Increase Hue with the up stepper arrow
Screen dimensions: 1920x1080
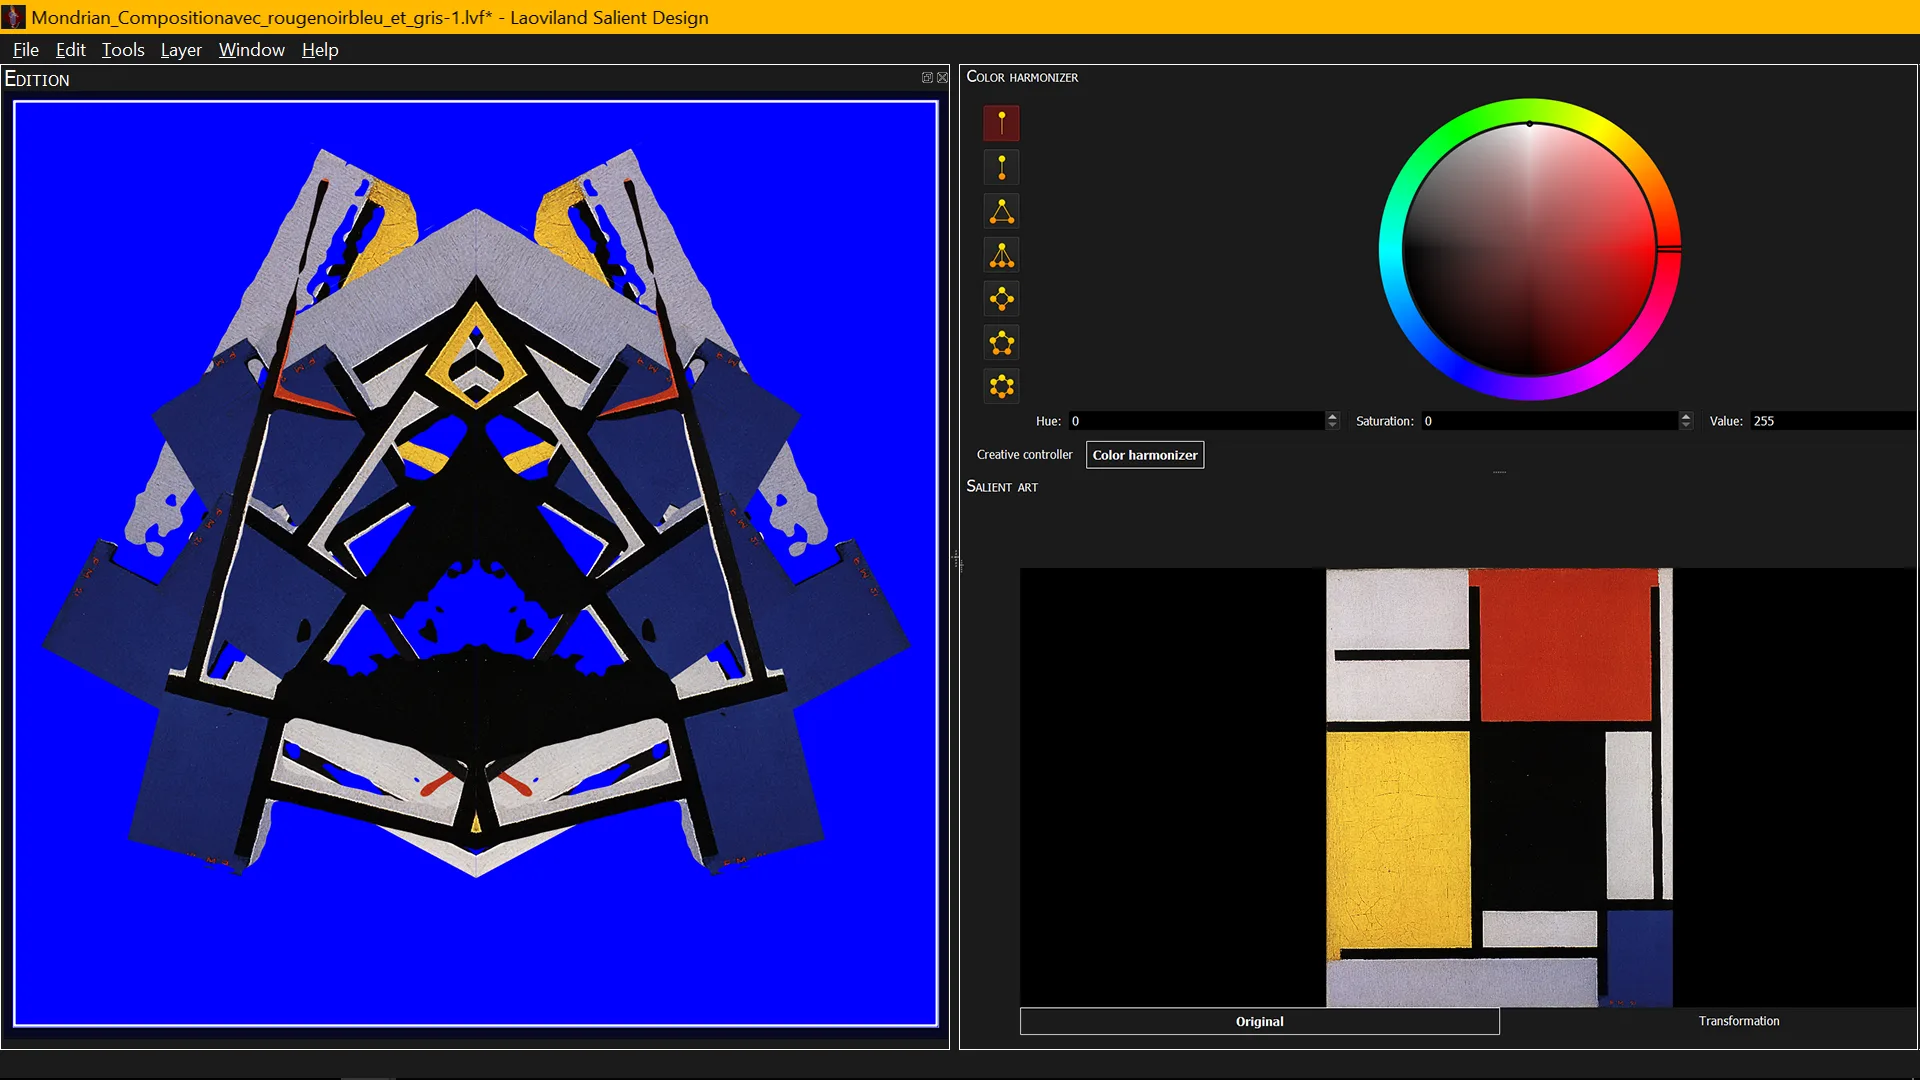[1332, 416]
